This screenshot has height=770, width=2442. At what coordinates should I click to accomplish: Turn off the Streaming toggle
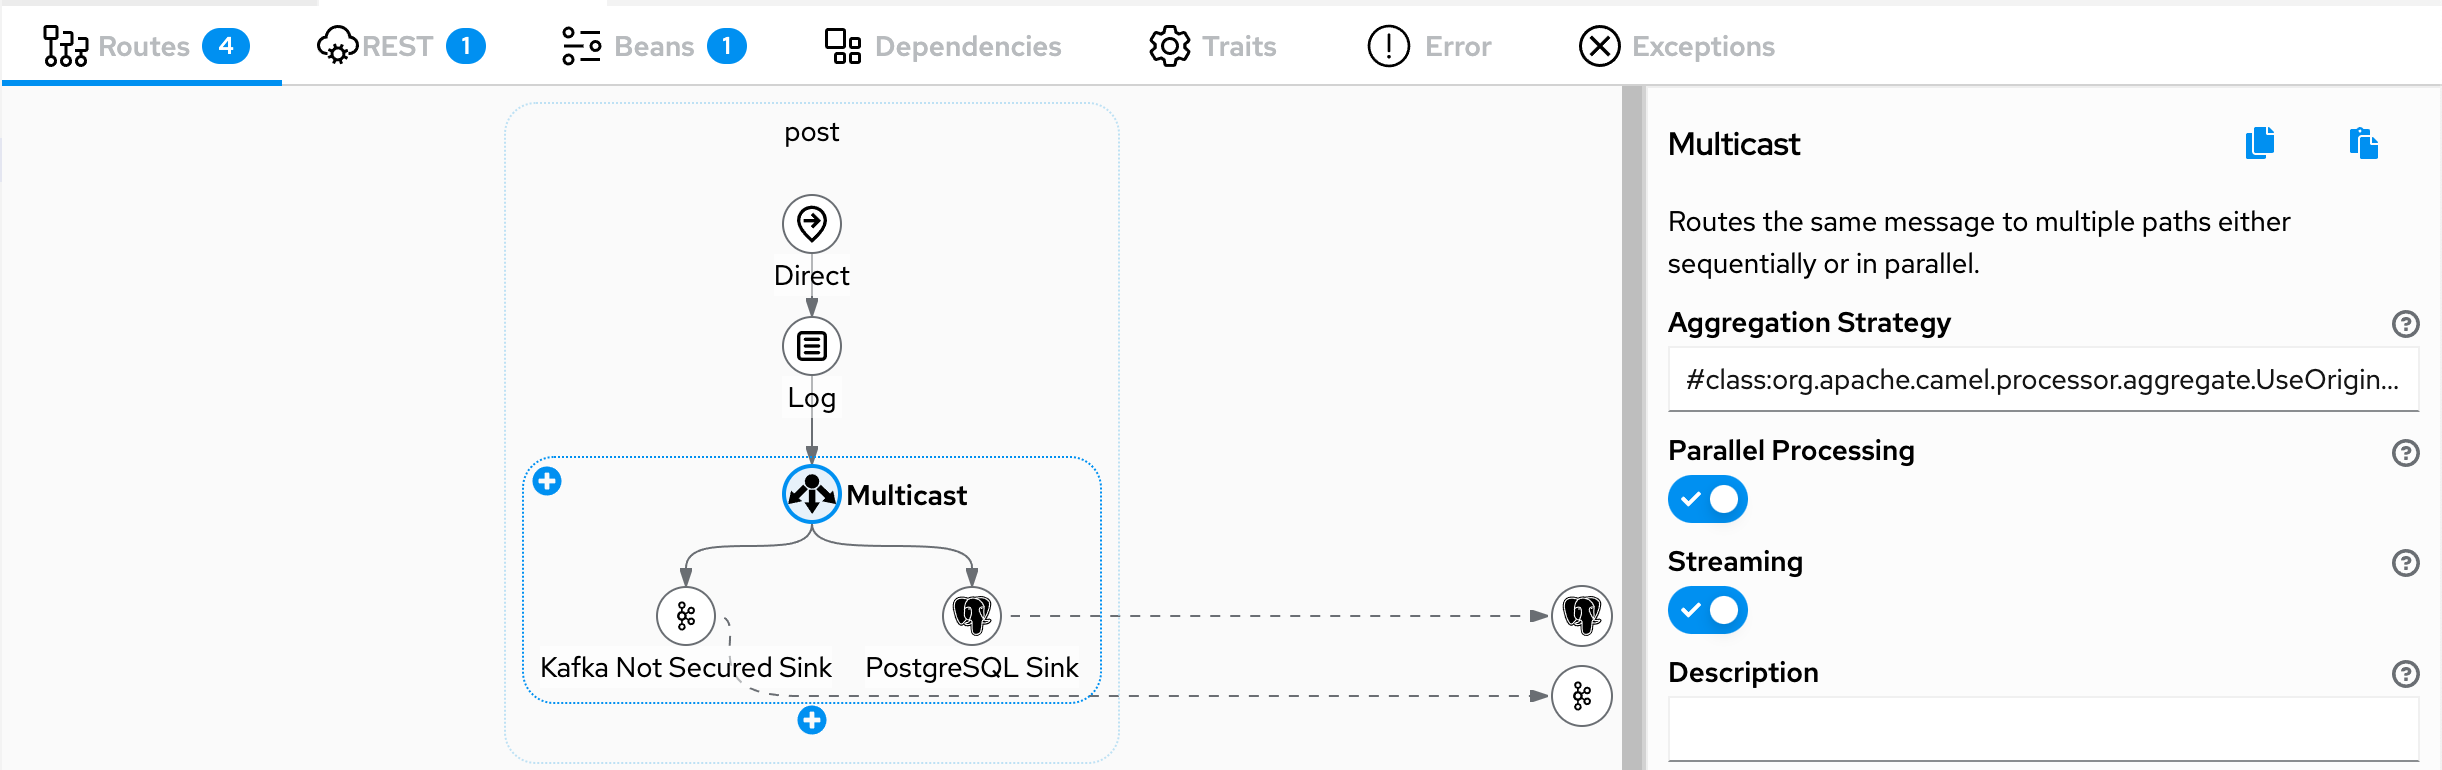click(1707, 610)
